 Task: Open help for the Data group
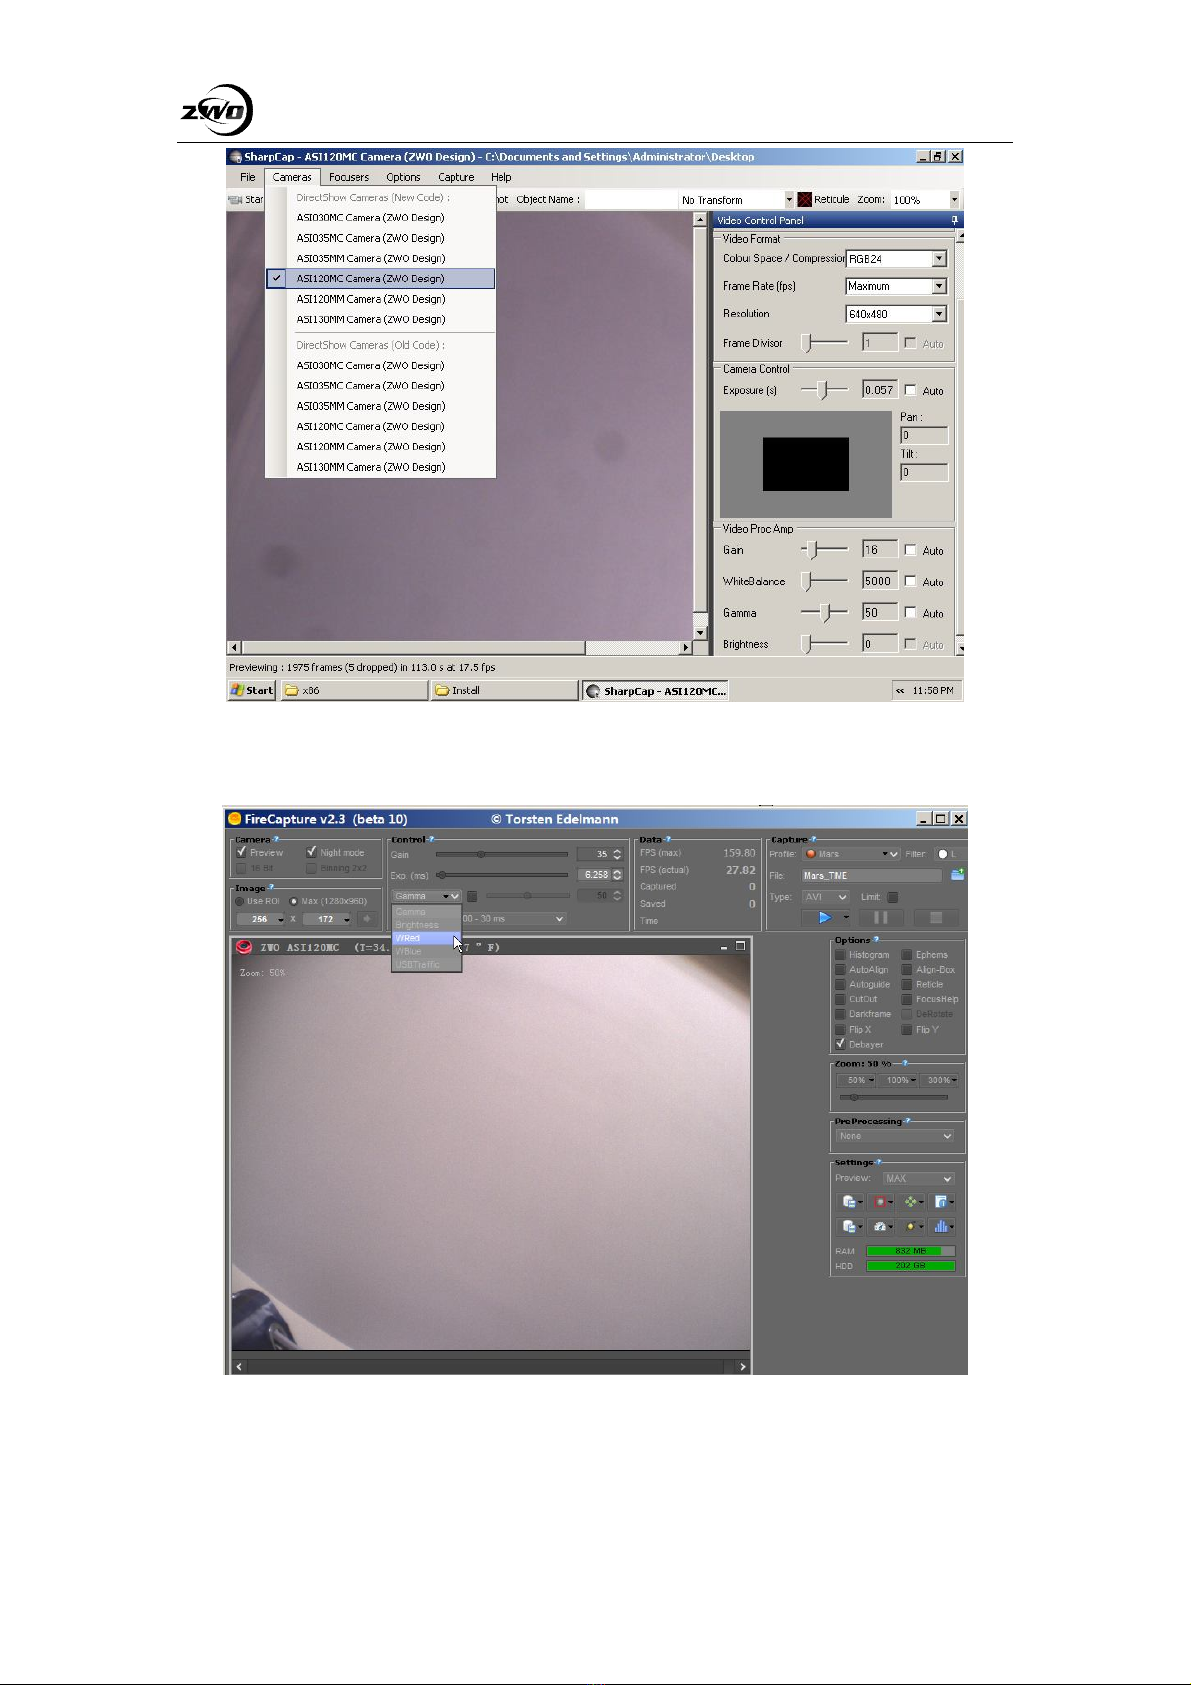pyautogui.click(x=668, y=840)
